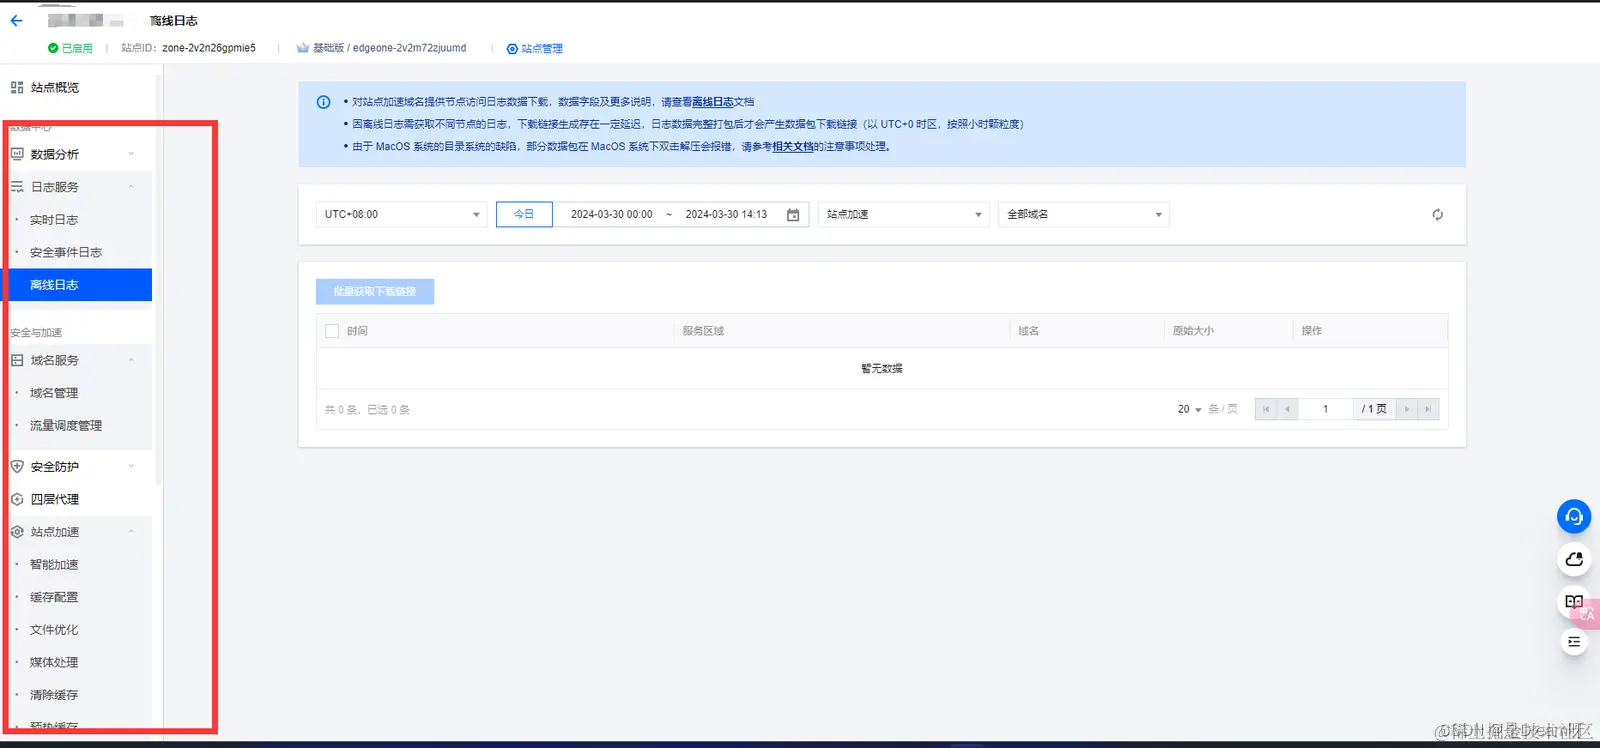This screenshot has height=748, width=1600.
Task: Collapse the 站点加速 section chevron
Action: 132,532
